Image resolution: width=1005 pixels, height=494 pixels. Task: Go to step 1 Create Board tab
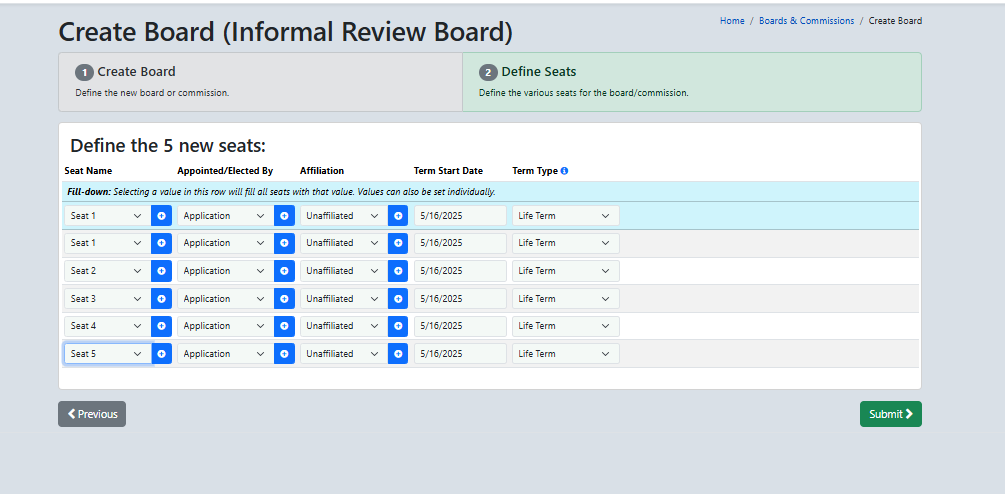coord(260,82)
